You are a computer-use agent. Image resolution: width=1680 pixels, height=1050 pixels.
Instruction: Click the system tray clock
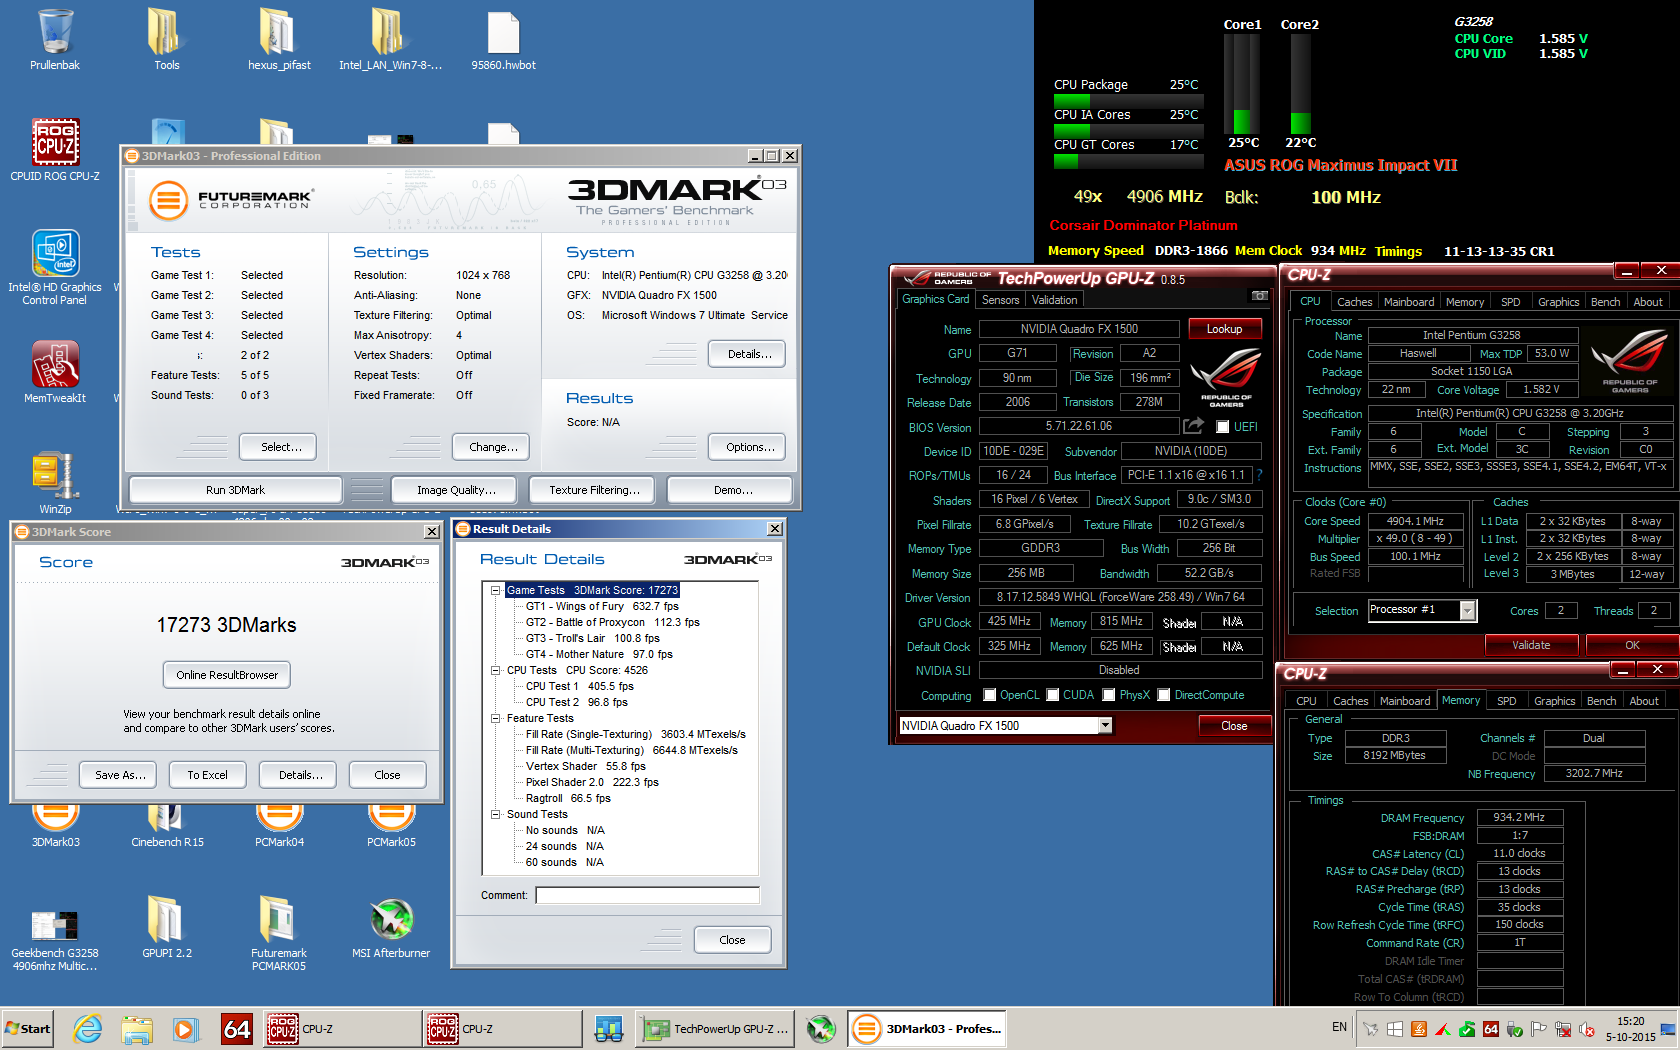pyautogui.click(x=1630, y=1029)
